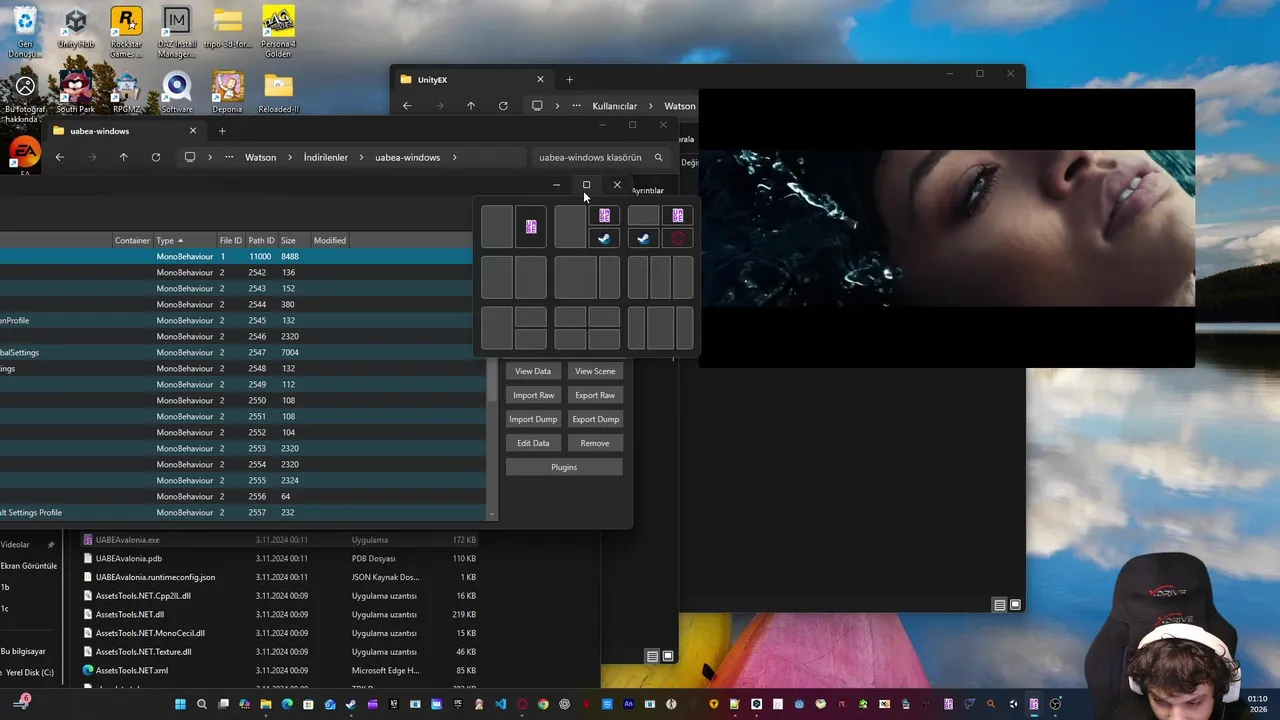Refresh the uabea-windows Explorer window
The image size is (1280, 720).
[156, 157]
